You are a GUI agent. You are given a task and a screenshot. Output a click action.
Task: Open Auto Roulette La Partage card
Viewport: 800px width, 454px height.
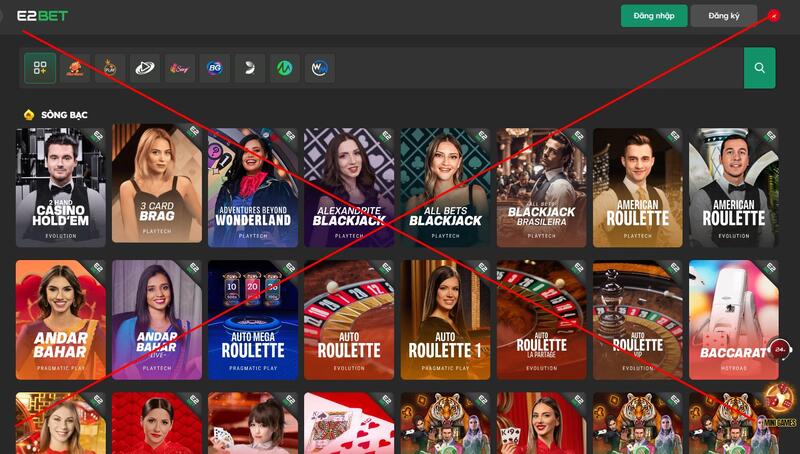542,320
